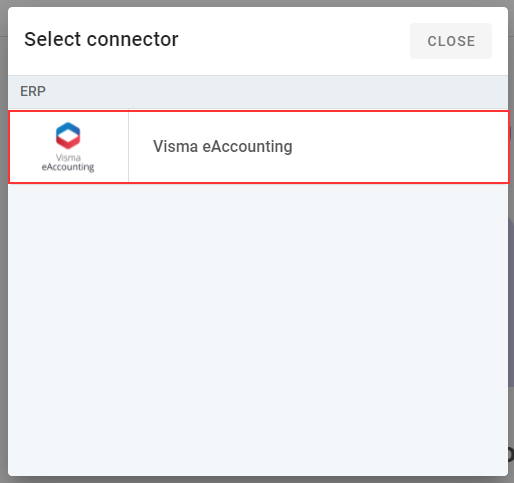Select the Visma eAccounting connector name

[x=223, y=146]
